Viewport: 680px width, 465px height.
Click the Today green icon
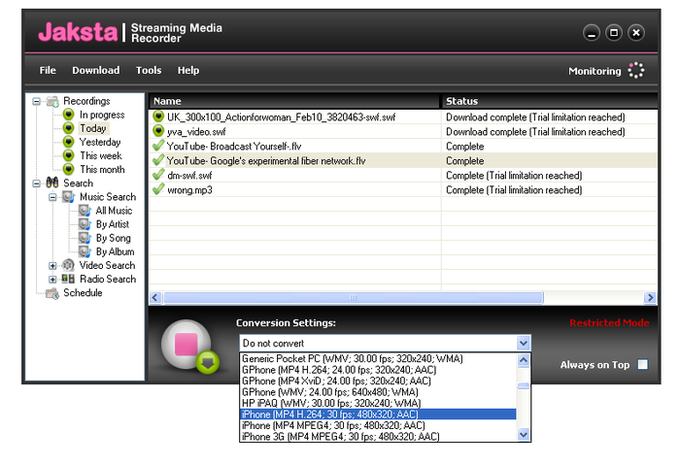tap(69, 128)
